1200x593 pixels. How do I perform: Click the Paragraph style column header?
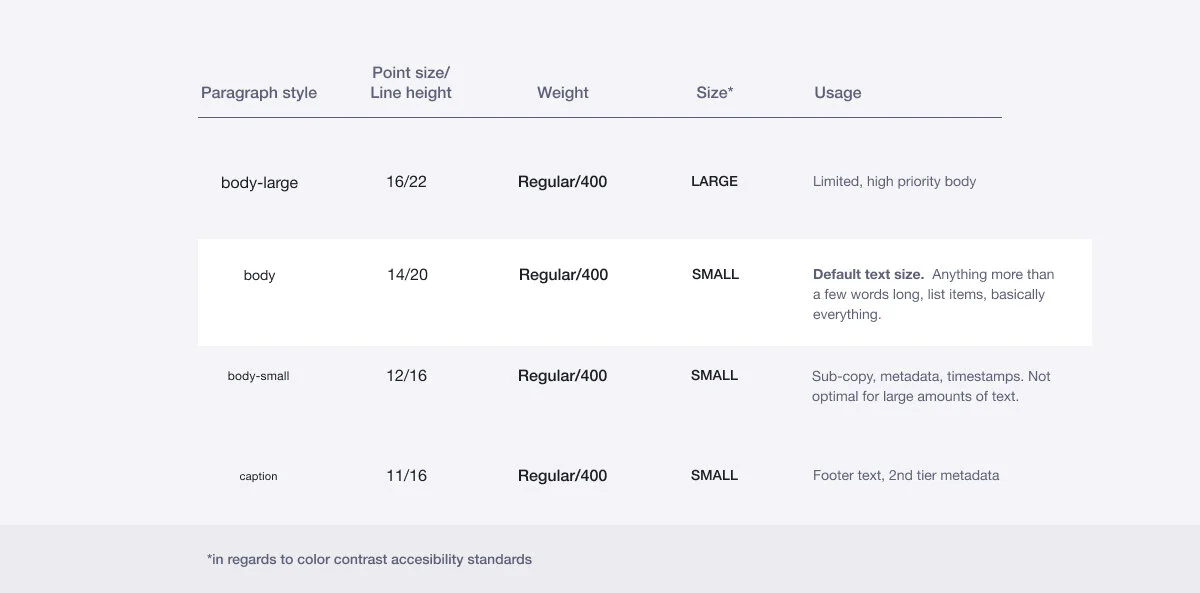tap(259, 93)
